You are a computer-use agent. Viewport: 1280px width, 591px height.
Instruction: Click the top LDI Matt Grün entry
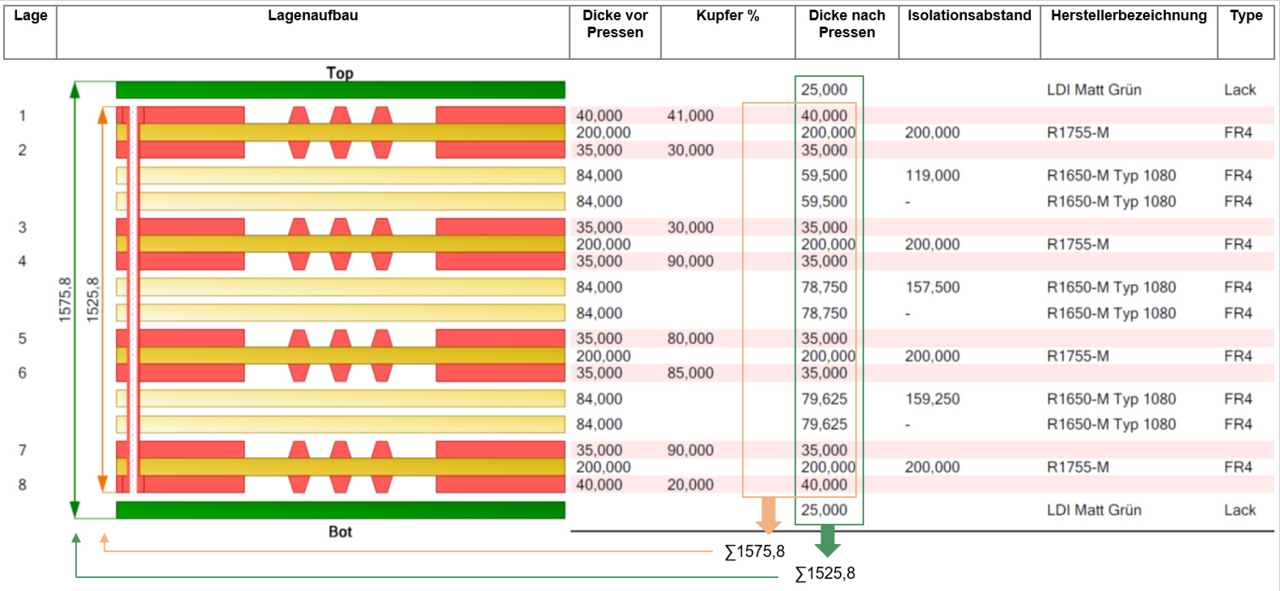(1094, 90)
